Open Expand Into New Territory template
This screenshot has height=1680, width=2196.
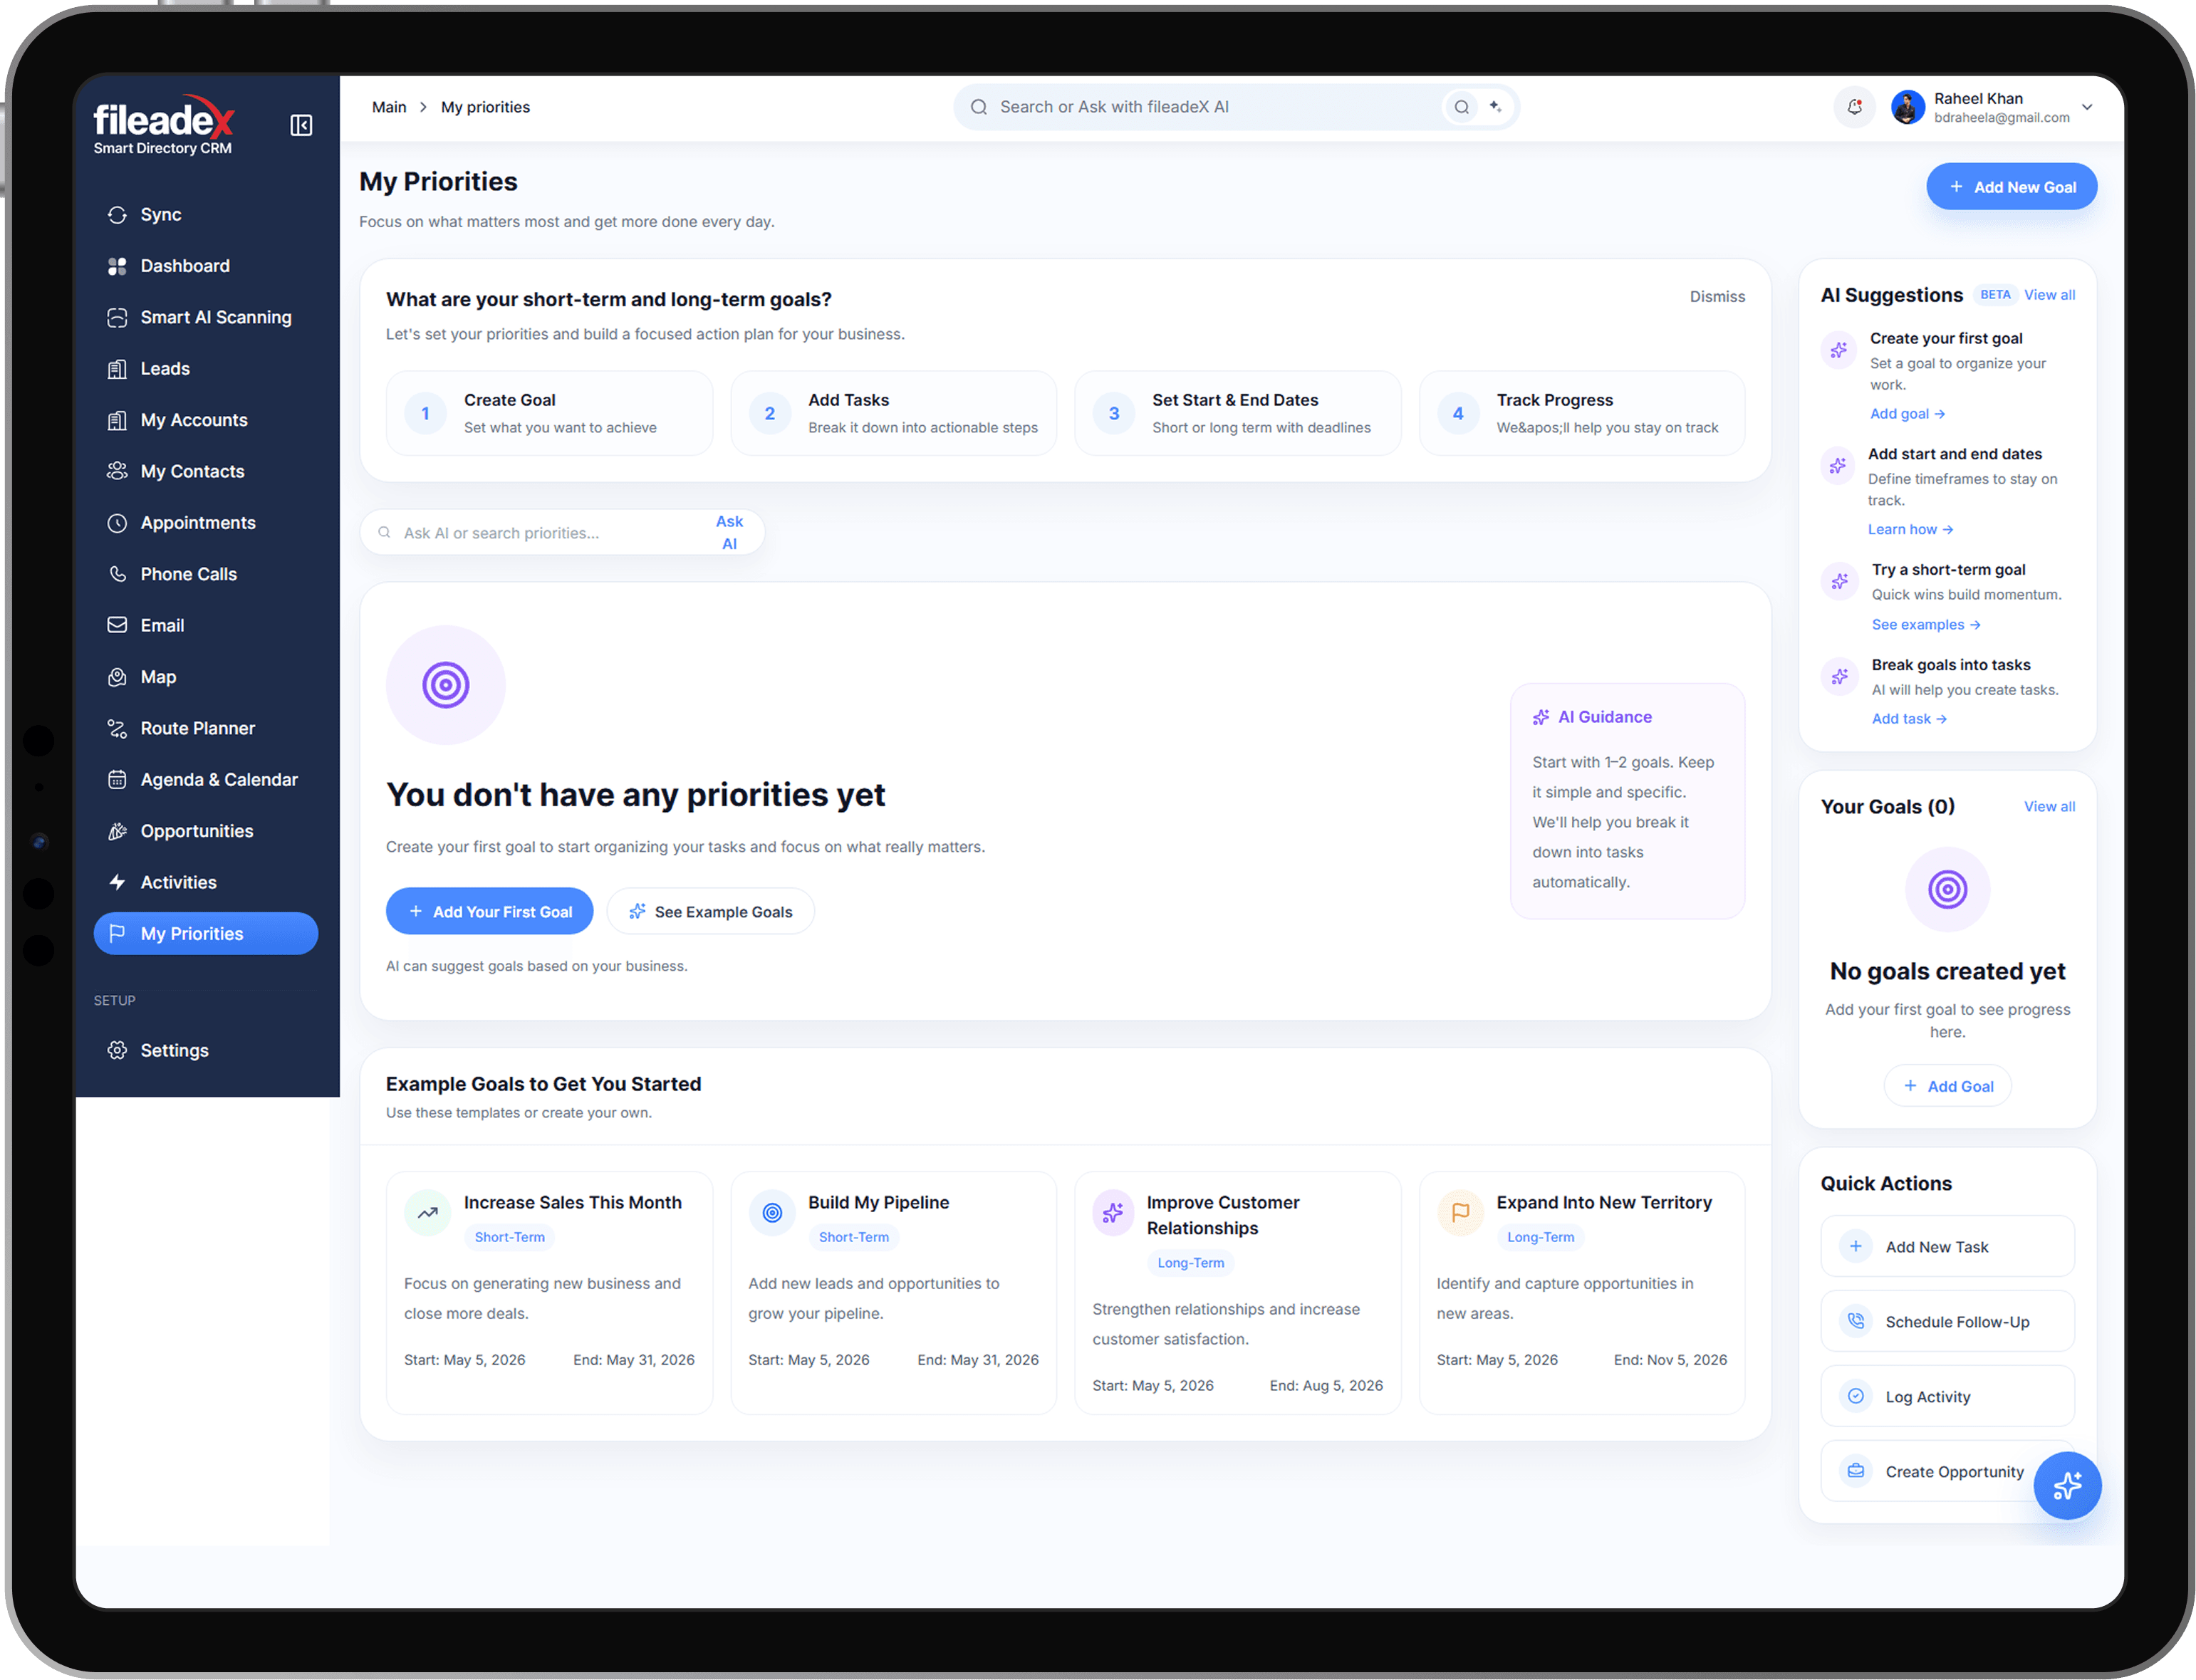point(1581,1292)
